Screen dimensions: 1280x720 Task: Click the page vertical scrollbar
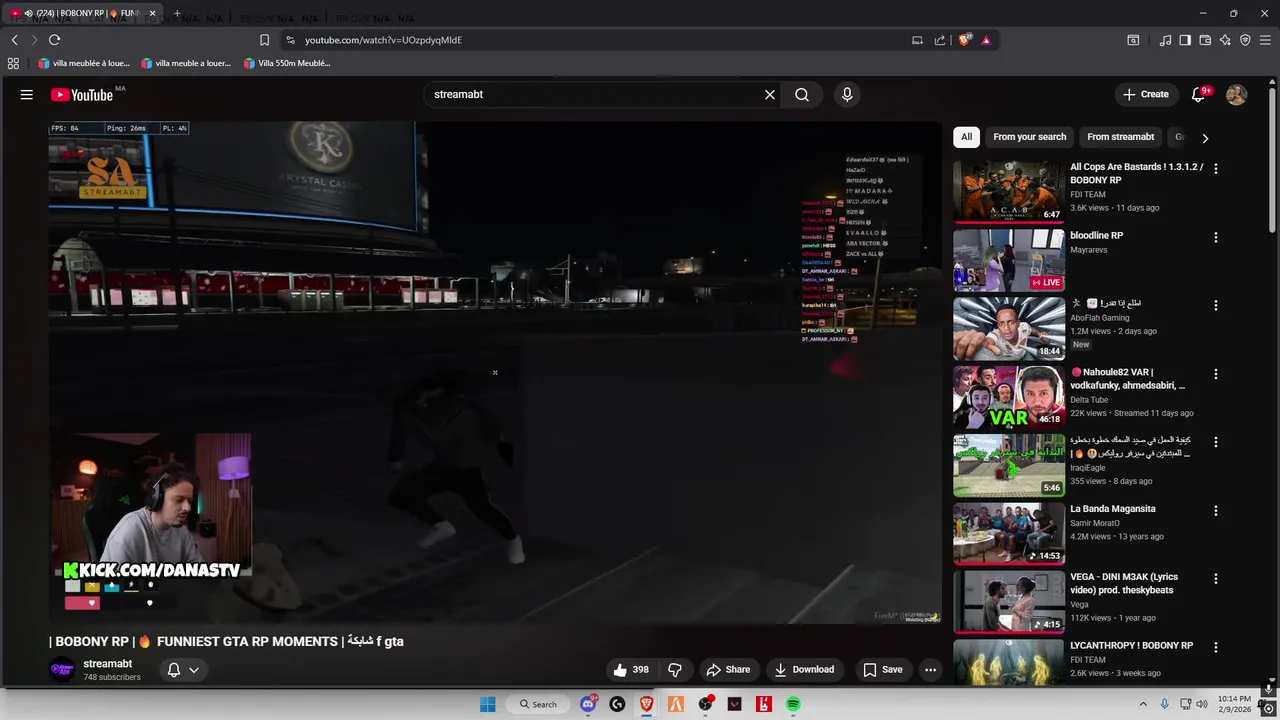click(x=1273, y=160)
